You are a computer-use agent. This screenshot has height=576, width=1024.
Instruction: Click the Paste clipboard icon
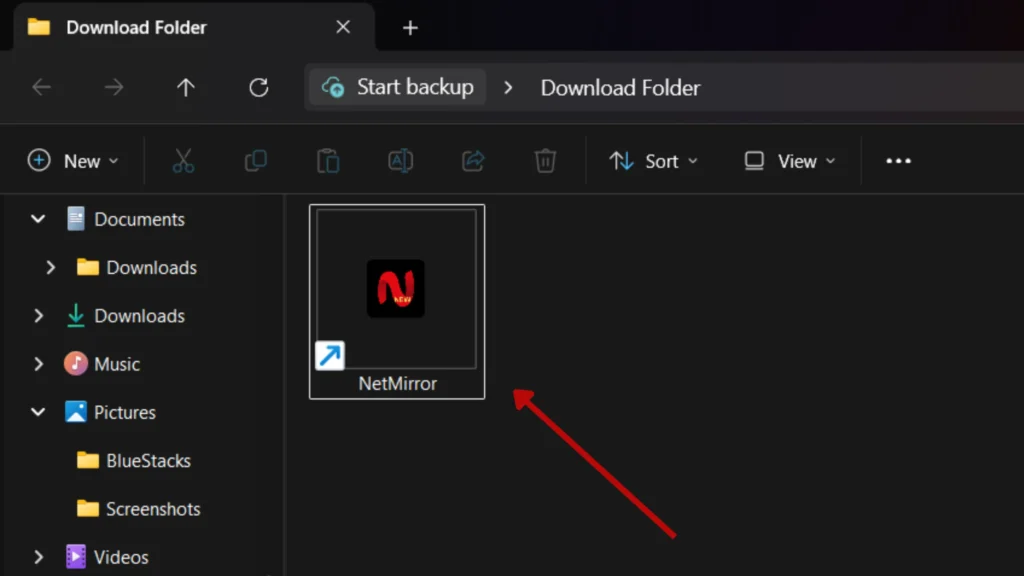[328, 161]
